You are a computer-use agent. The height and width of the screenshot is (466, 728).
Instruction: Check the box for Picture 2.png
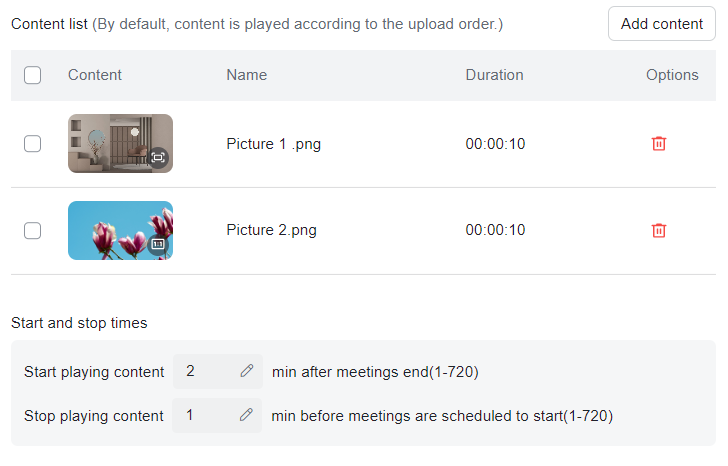pos(32,231)
